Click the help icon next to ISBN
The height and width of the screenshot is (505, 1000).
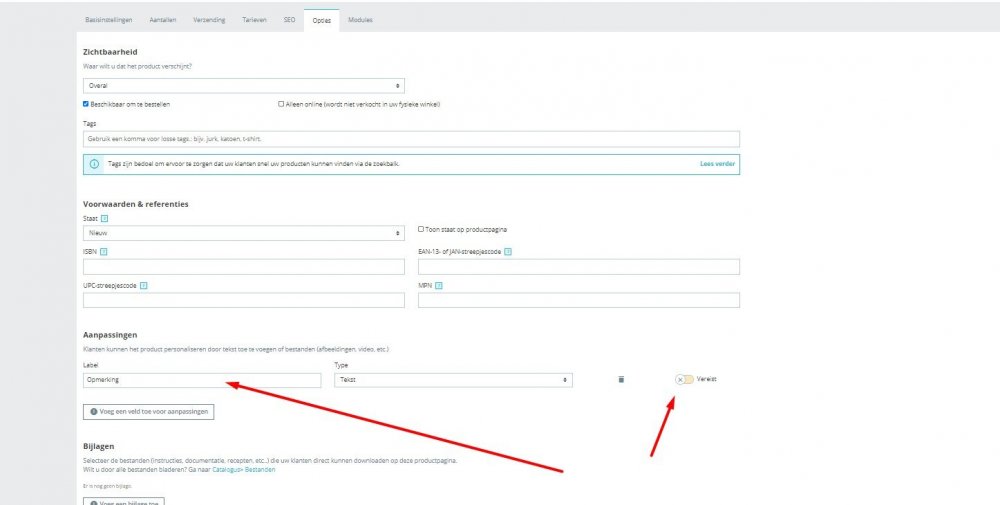(x=104, y=252)
